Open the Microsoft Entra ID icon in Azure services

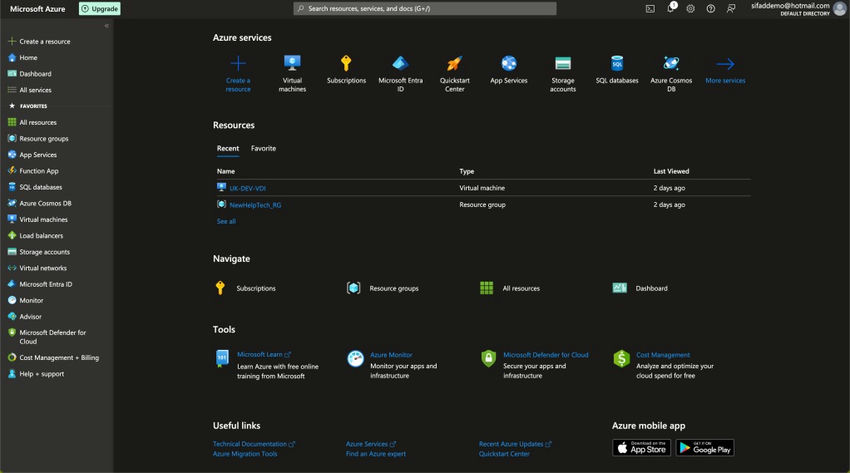pyautogui.click(x=400, y=63)
